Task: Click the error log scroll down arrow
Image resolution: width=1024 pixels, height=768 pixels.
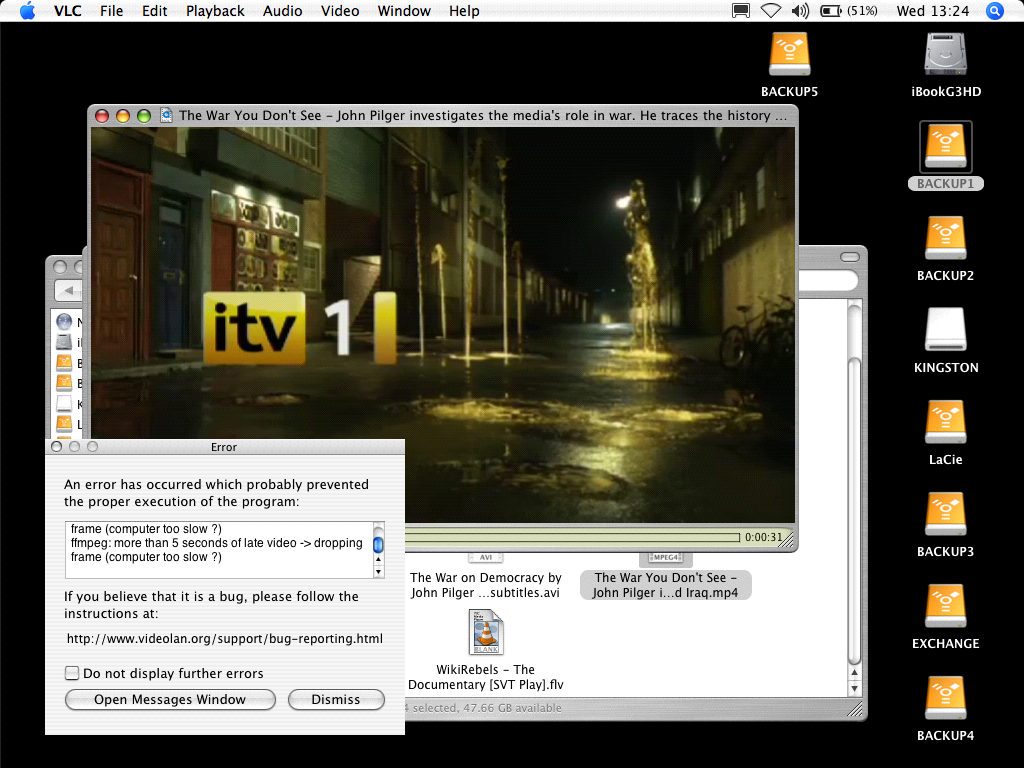Action: point(378,572)
